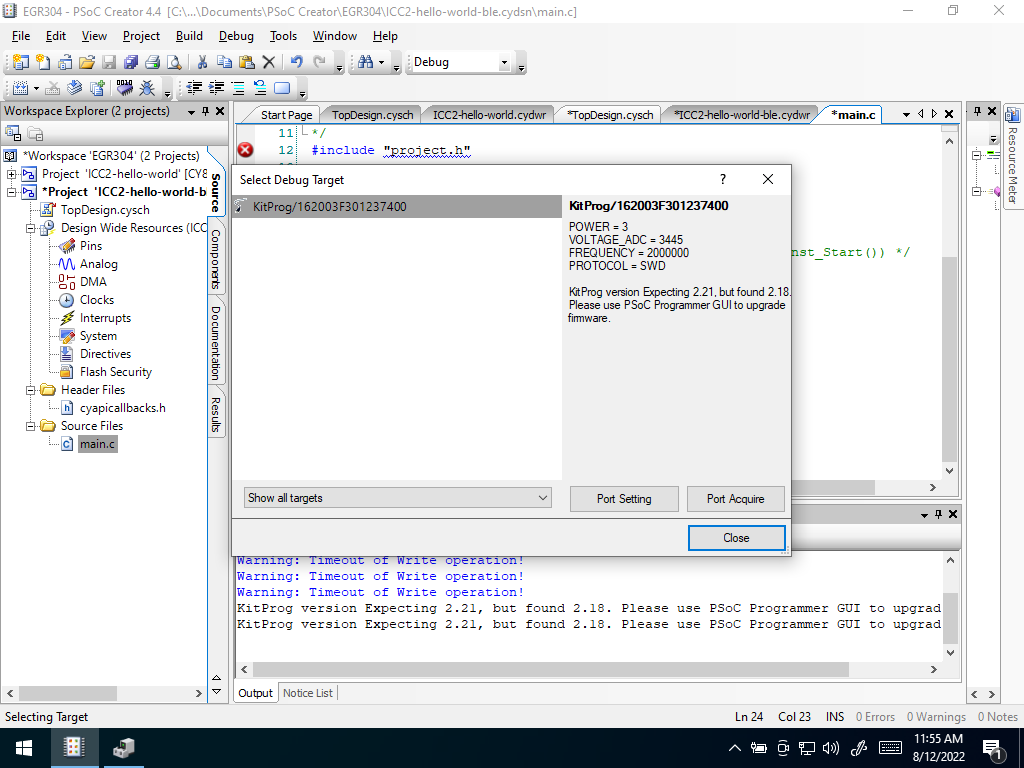
Task: Open the Windows Start menu
Action: pyautogui.click(x=24, y=748)
